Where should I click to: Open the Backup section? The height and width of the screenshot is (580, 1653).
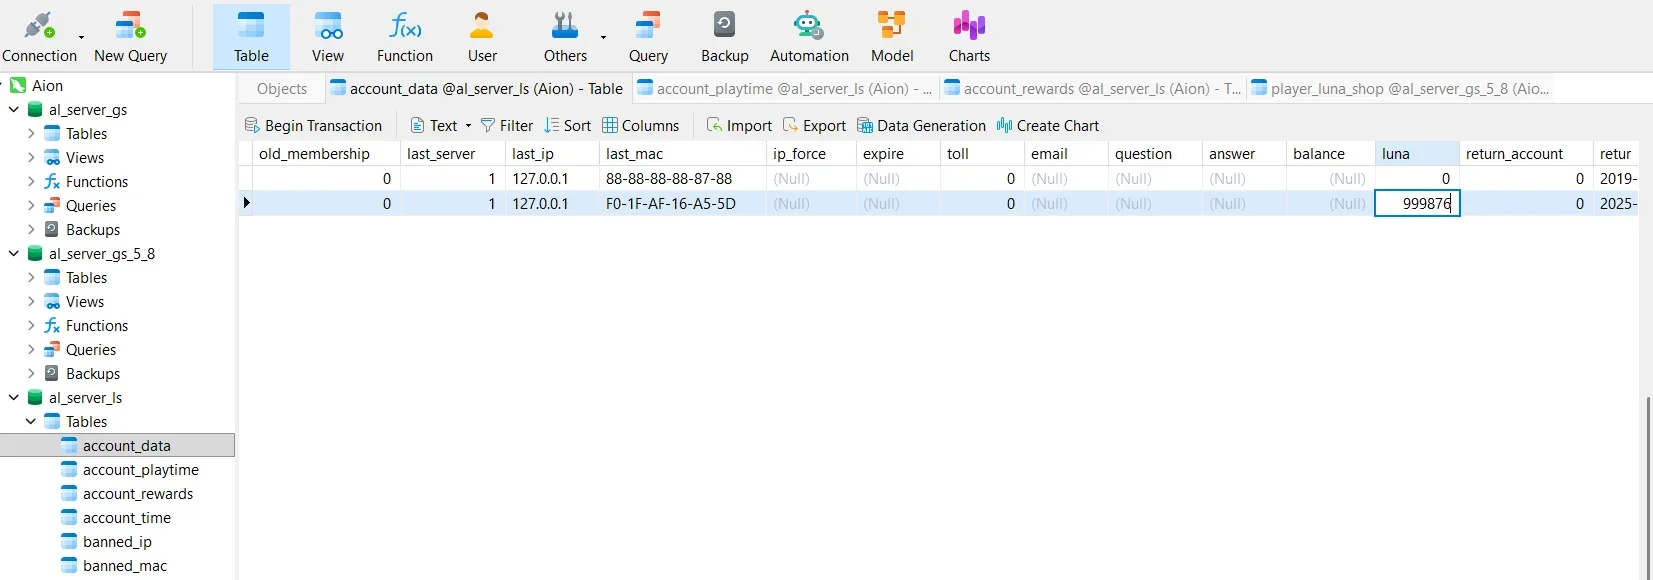tap(725, 37)
